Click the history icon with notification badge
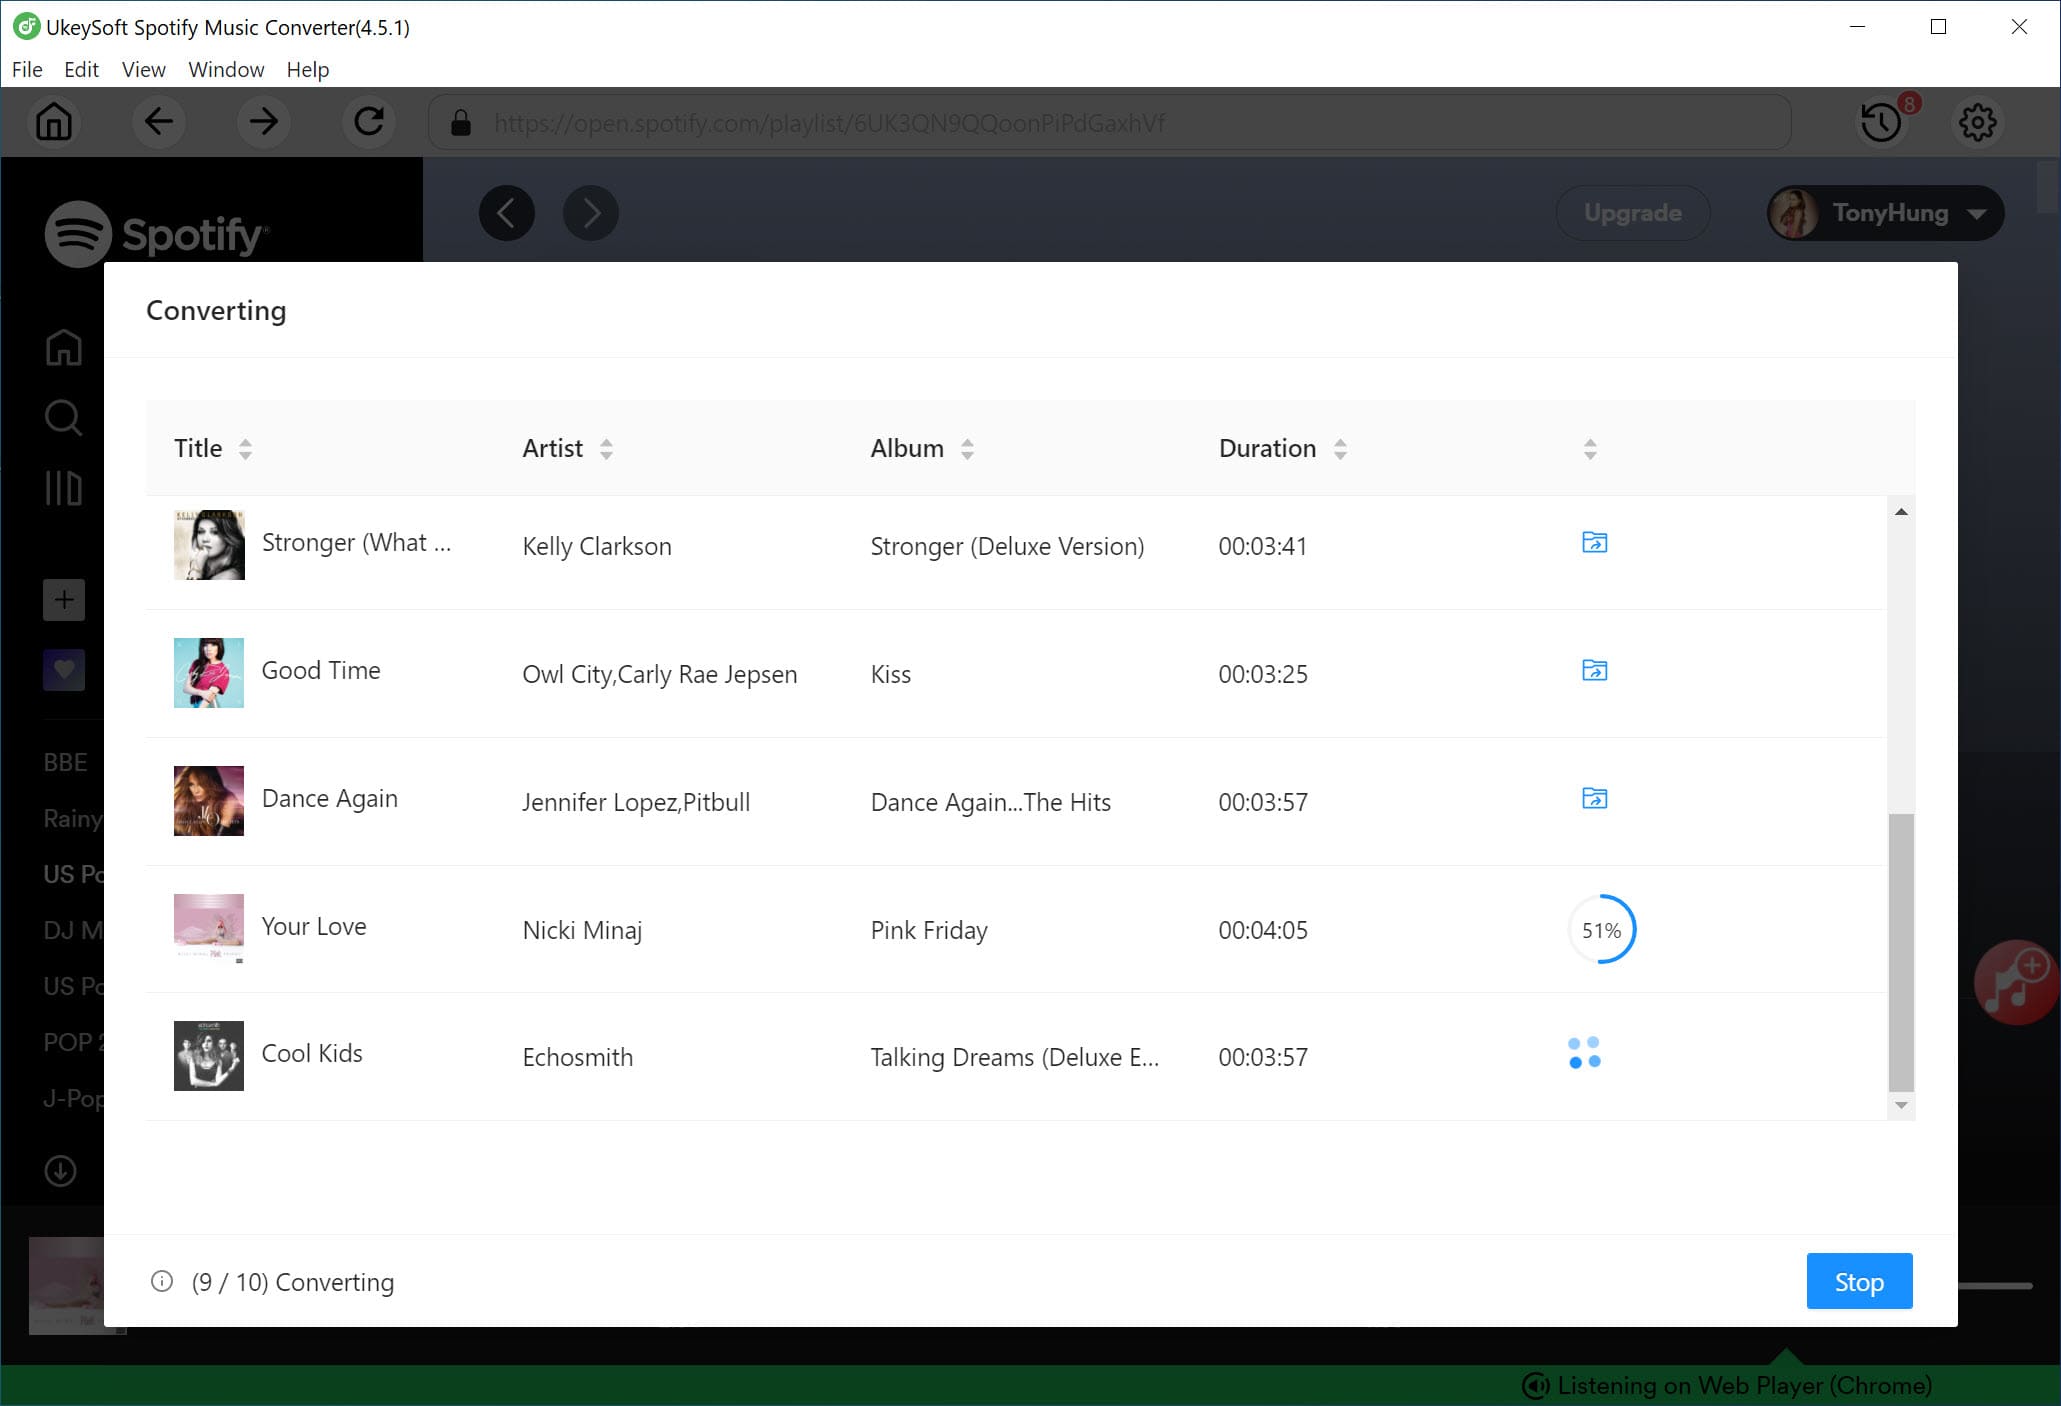 coord(1881,122)
